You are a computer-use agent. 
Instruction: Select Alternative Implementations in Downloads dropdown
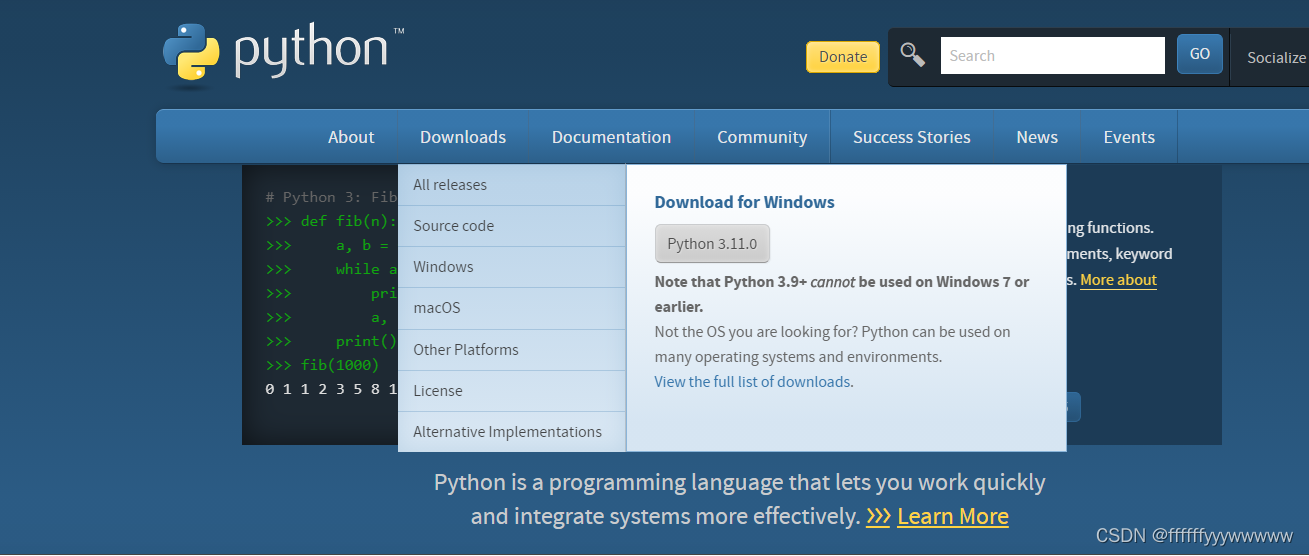(512, 432)
